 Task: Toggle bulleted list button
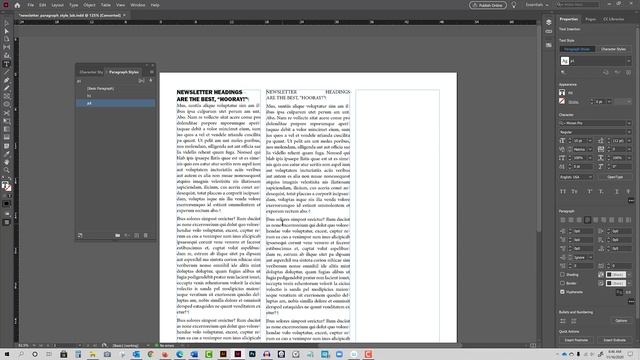click(563, 321)
